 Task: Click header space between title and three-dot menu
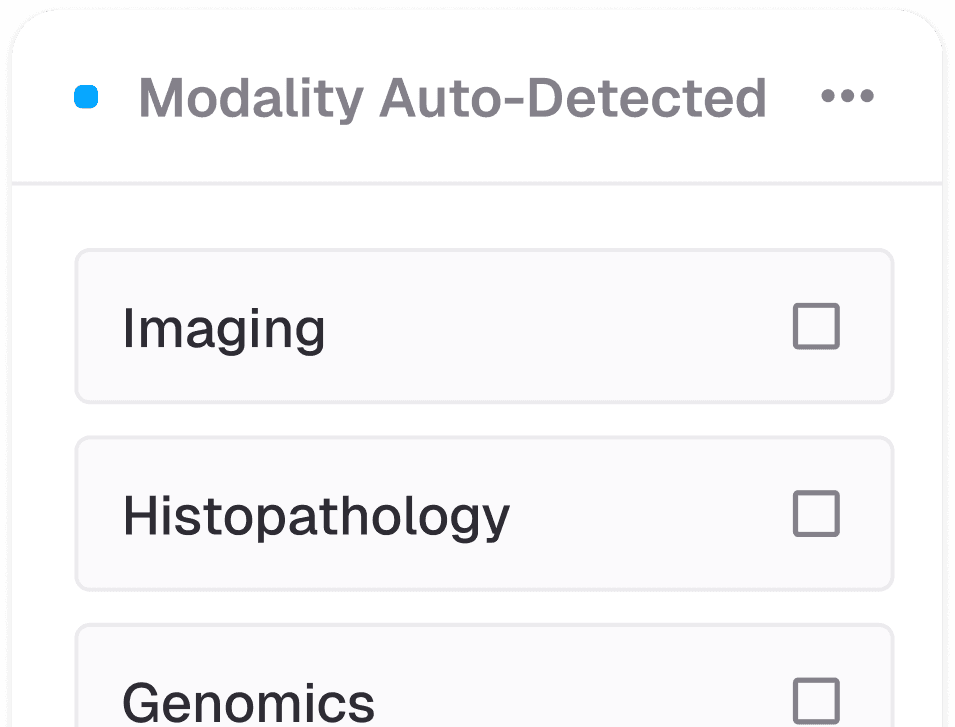click(x=793, y=98)
